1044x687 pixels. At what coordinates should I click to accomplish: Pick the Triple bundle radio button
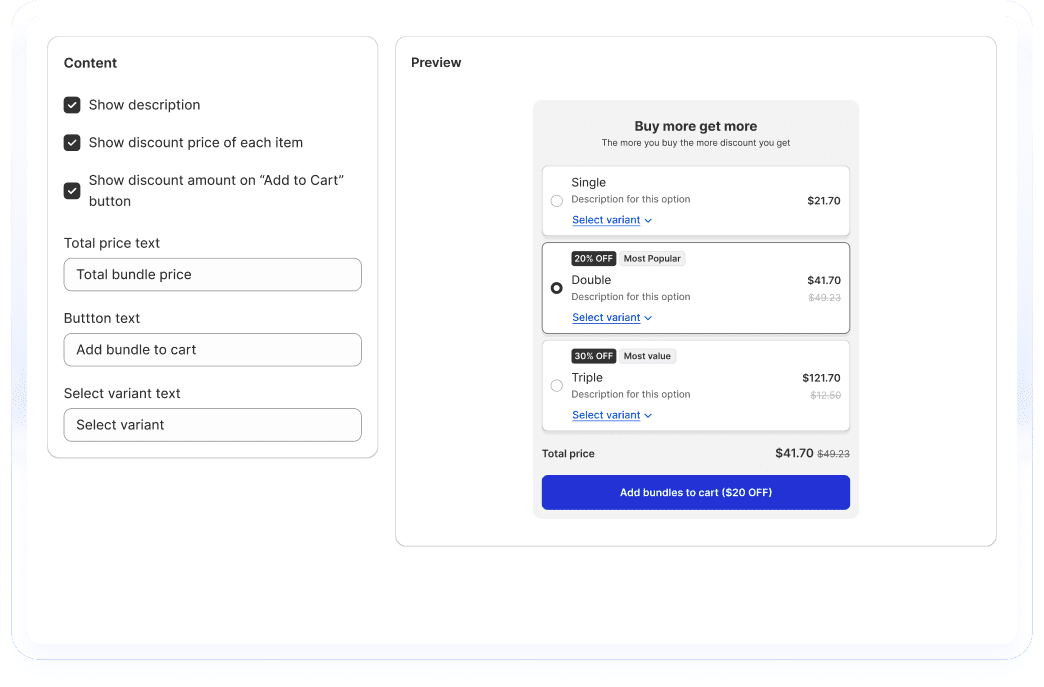(x=557, y=386)
